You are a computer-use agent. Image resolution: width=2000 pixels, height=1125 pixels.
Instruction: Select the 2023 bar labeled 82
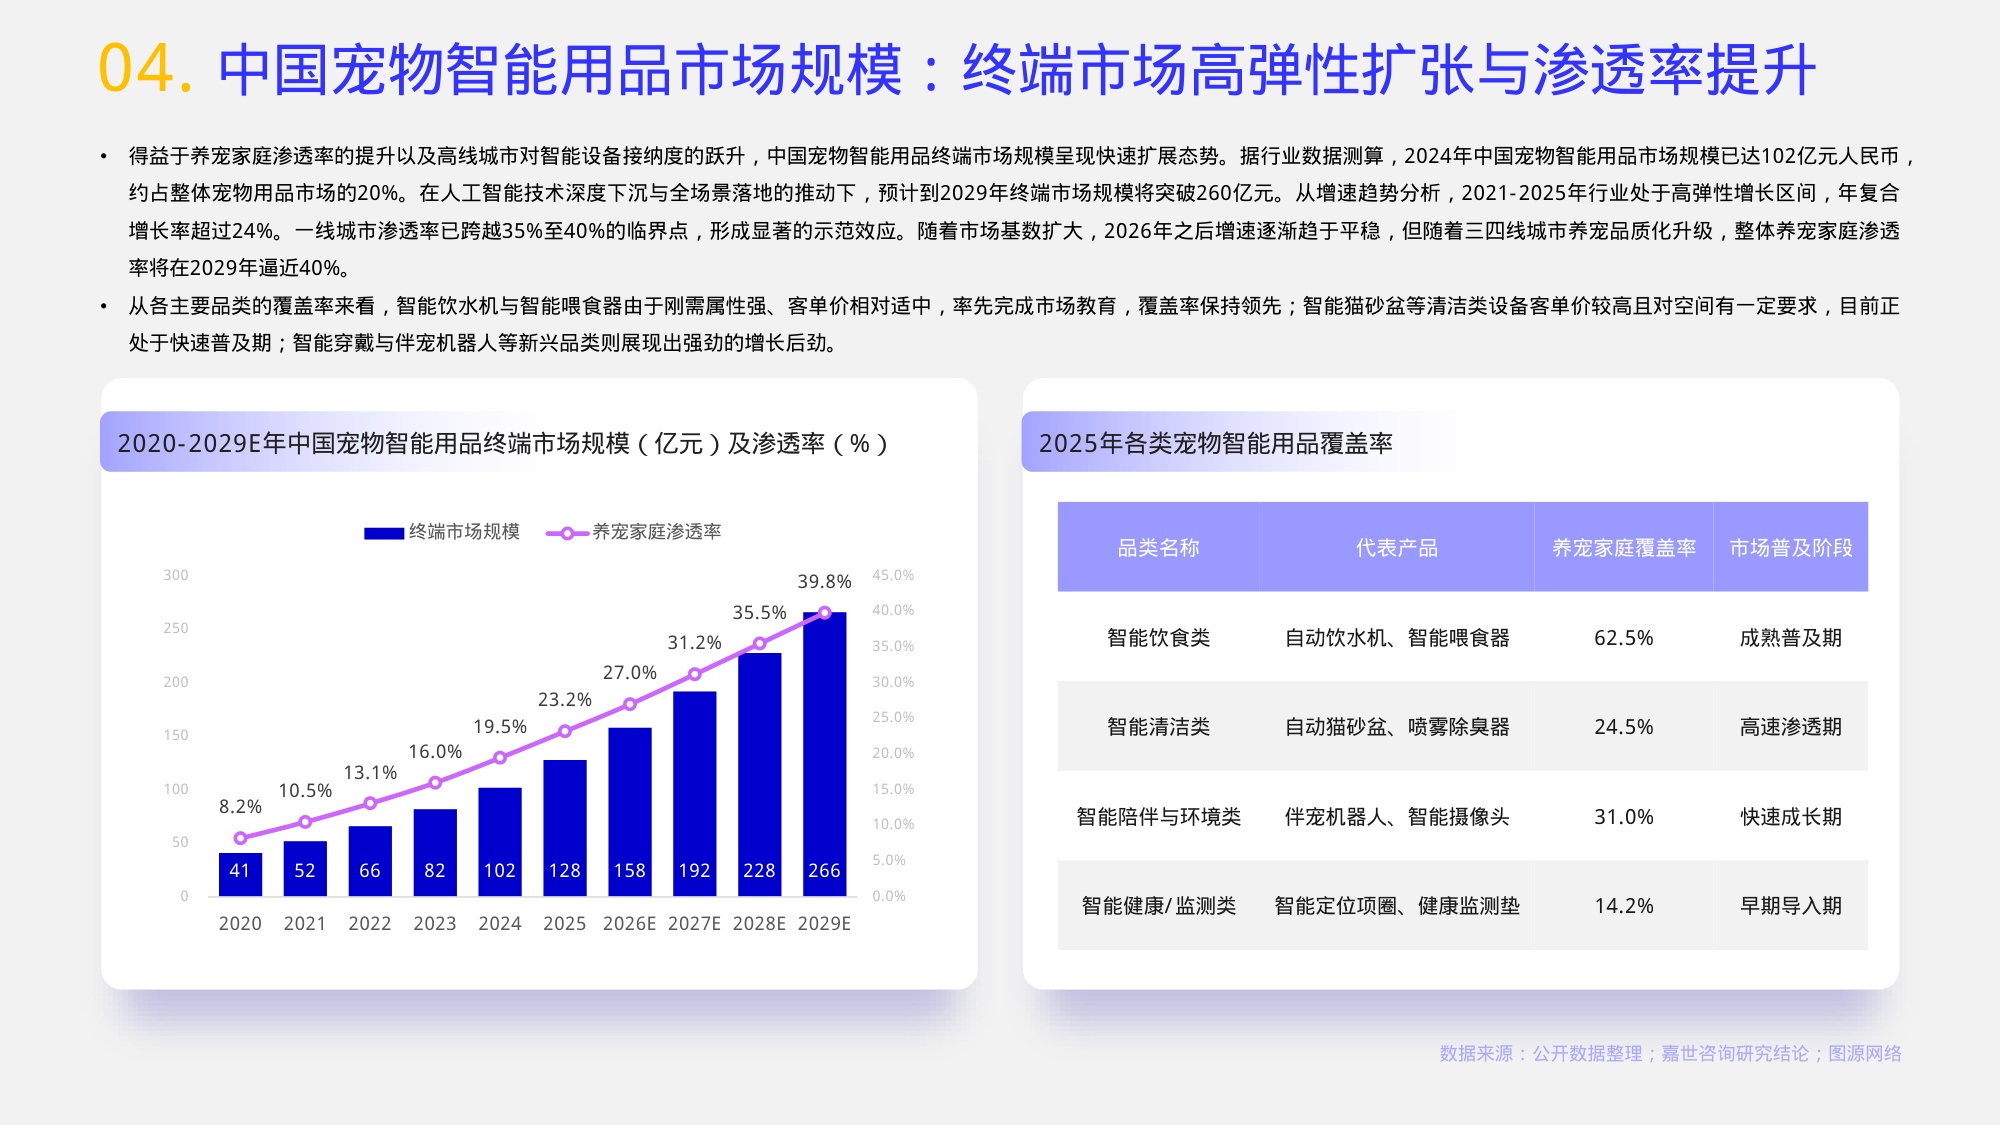tap(435, 852)
